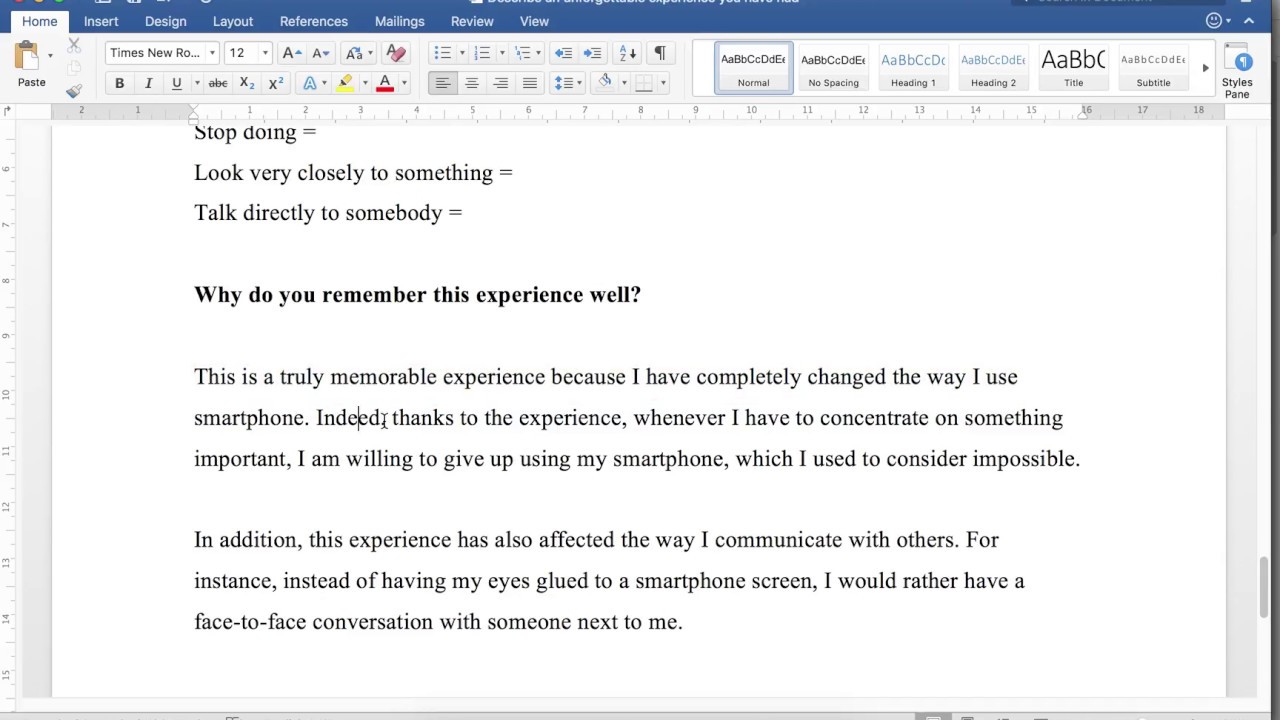Switch to the Mailings tab

pos(400,21)
